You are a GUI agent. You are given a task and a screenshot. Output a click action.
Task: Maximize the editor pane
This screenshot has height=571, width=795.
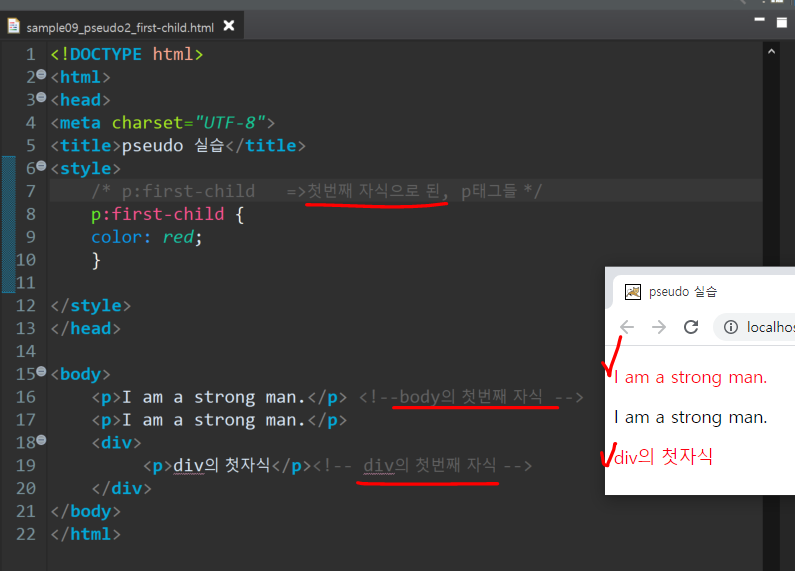coord(782,22)
